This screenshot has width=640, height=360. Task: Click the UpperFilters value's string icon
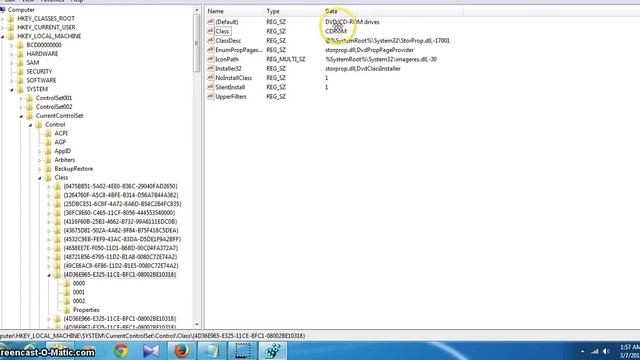(211, 96)
